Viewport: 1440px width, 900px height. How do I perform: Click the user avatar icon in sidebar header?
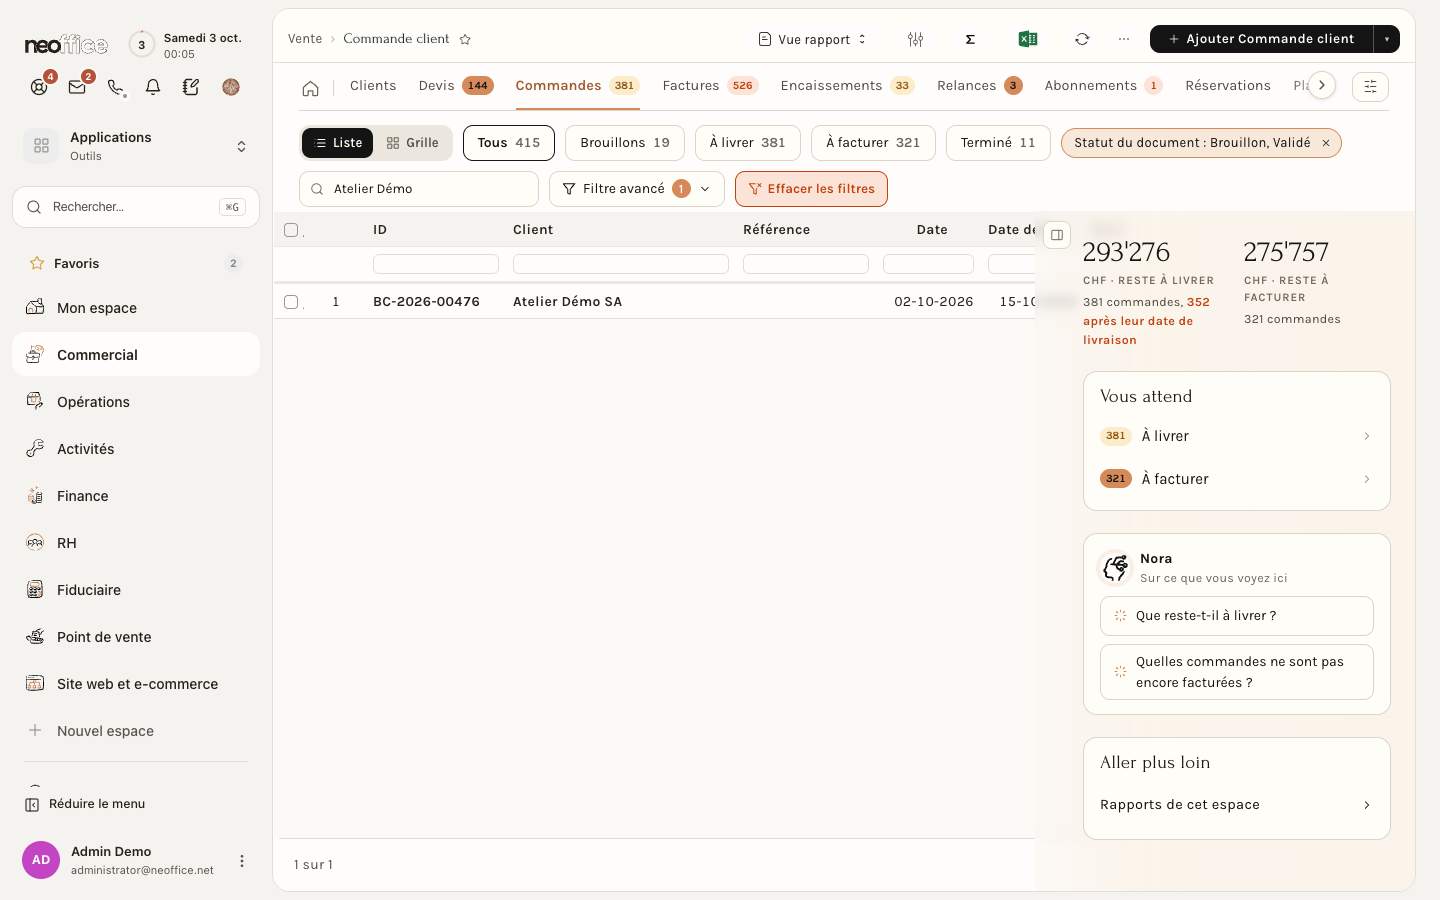pyautogui.click(x=231, y=87)
